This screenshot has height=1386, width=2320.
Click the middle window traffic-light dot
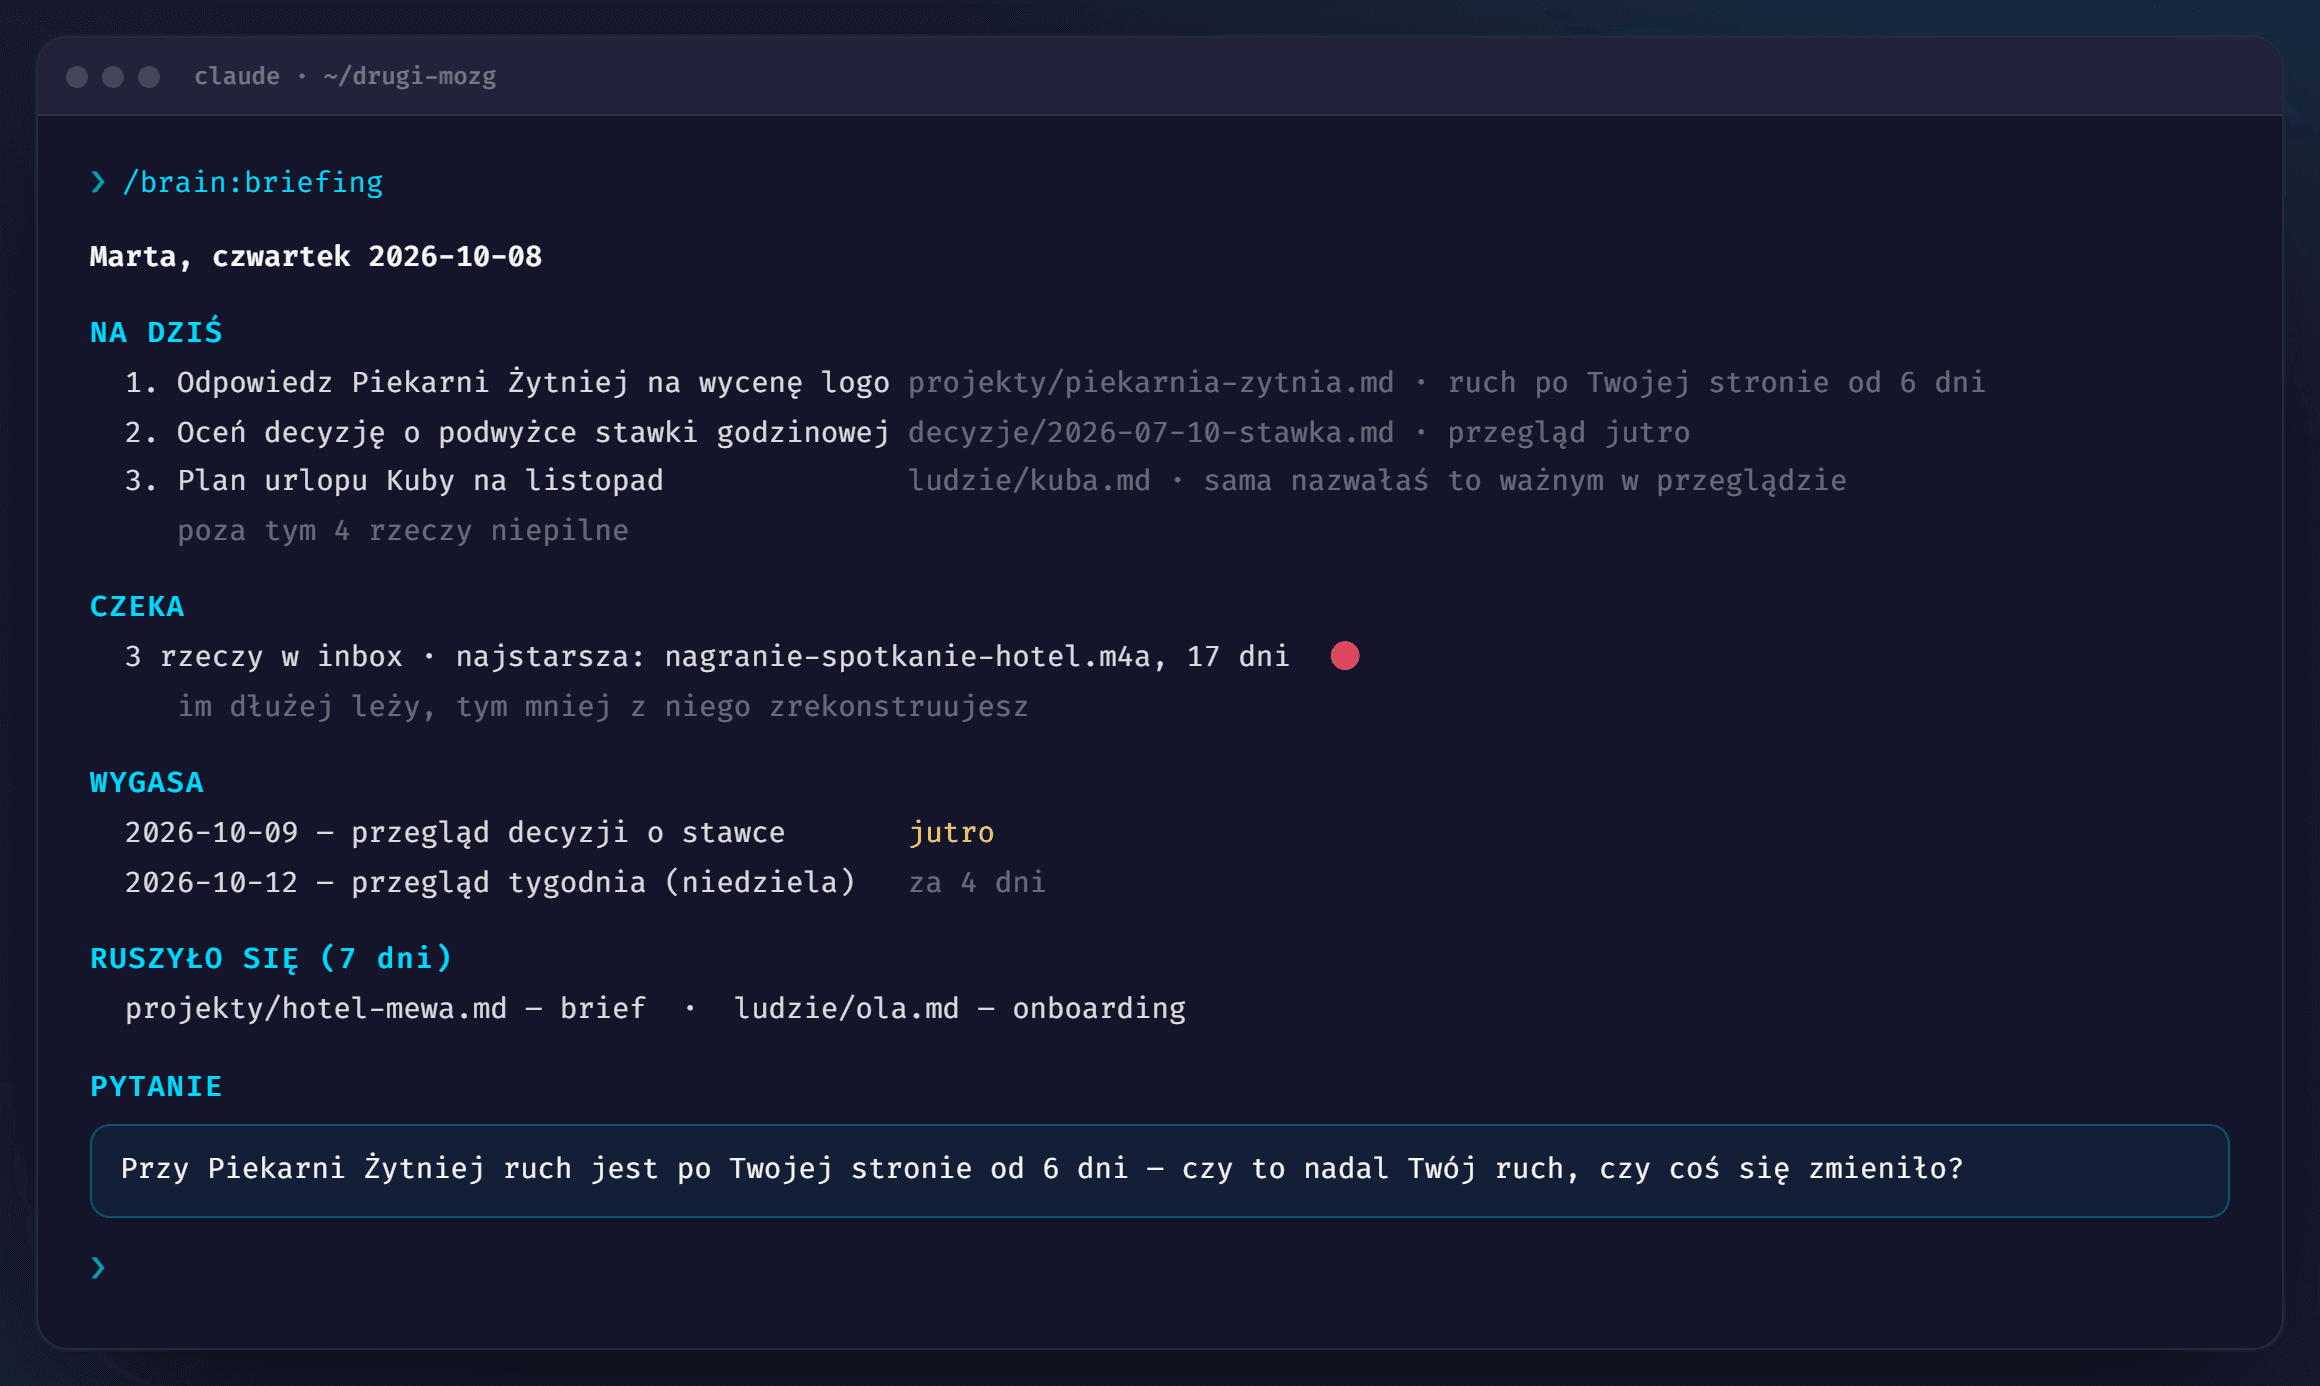point(113,77)
